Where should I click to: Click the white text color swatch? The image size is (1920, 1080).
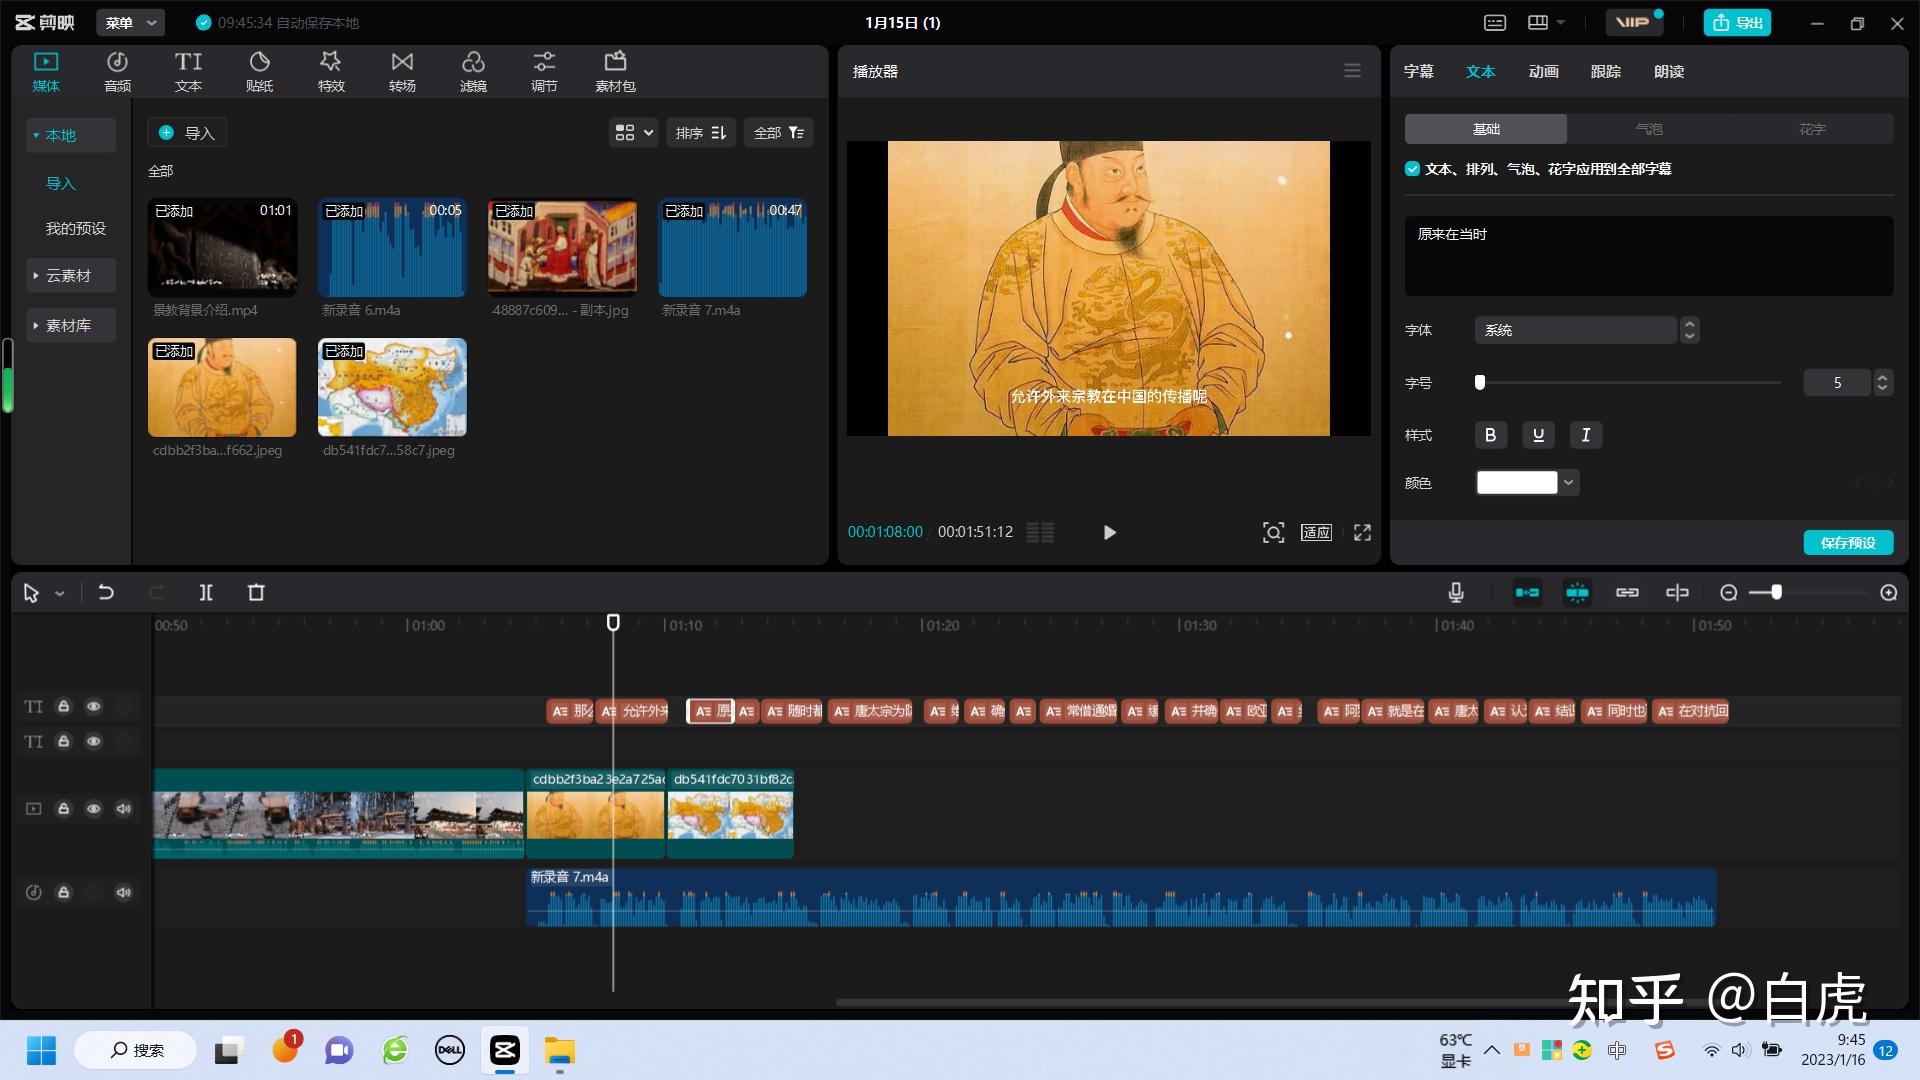[1517, 483]
